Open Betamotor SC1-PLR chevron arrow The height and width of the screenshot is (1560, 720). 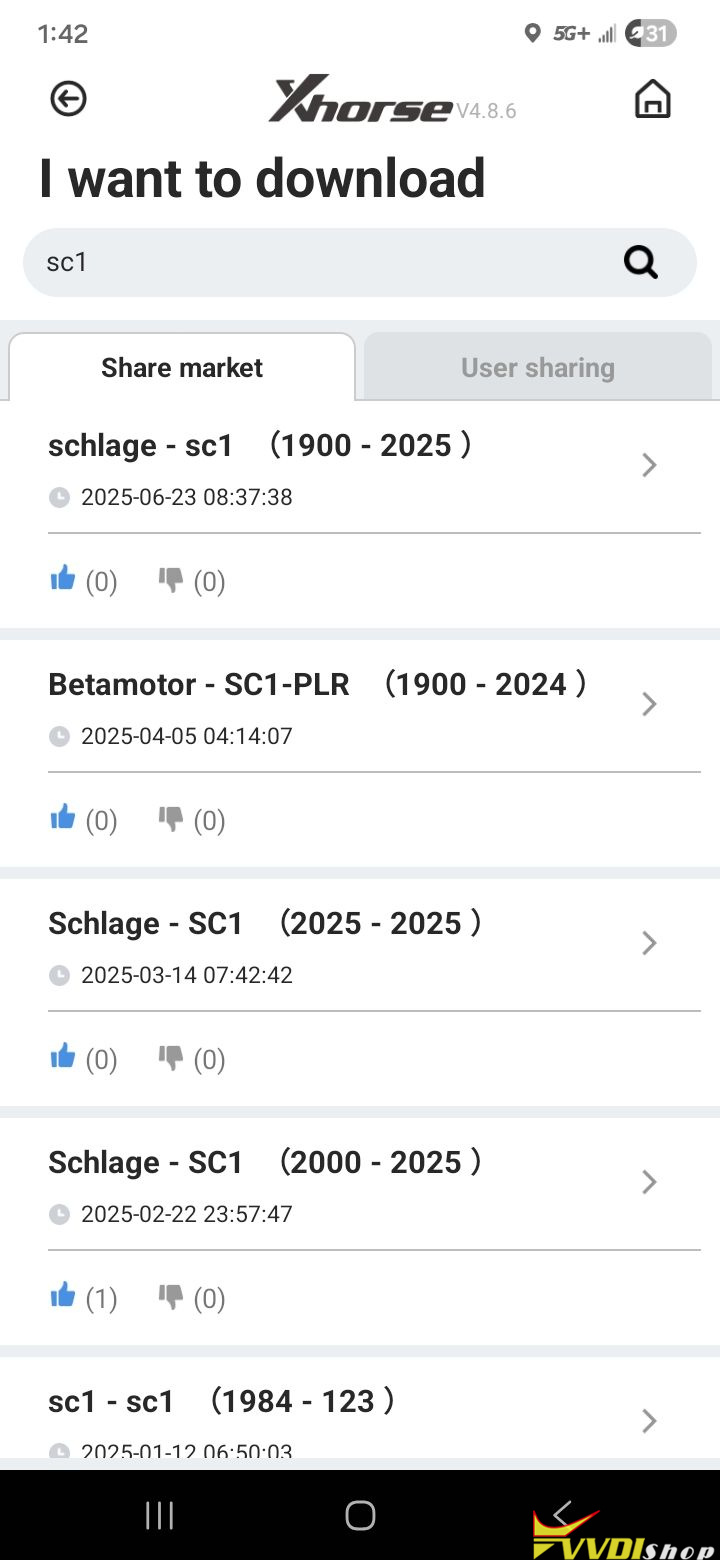click(x=649, y=704)
